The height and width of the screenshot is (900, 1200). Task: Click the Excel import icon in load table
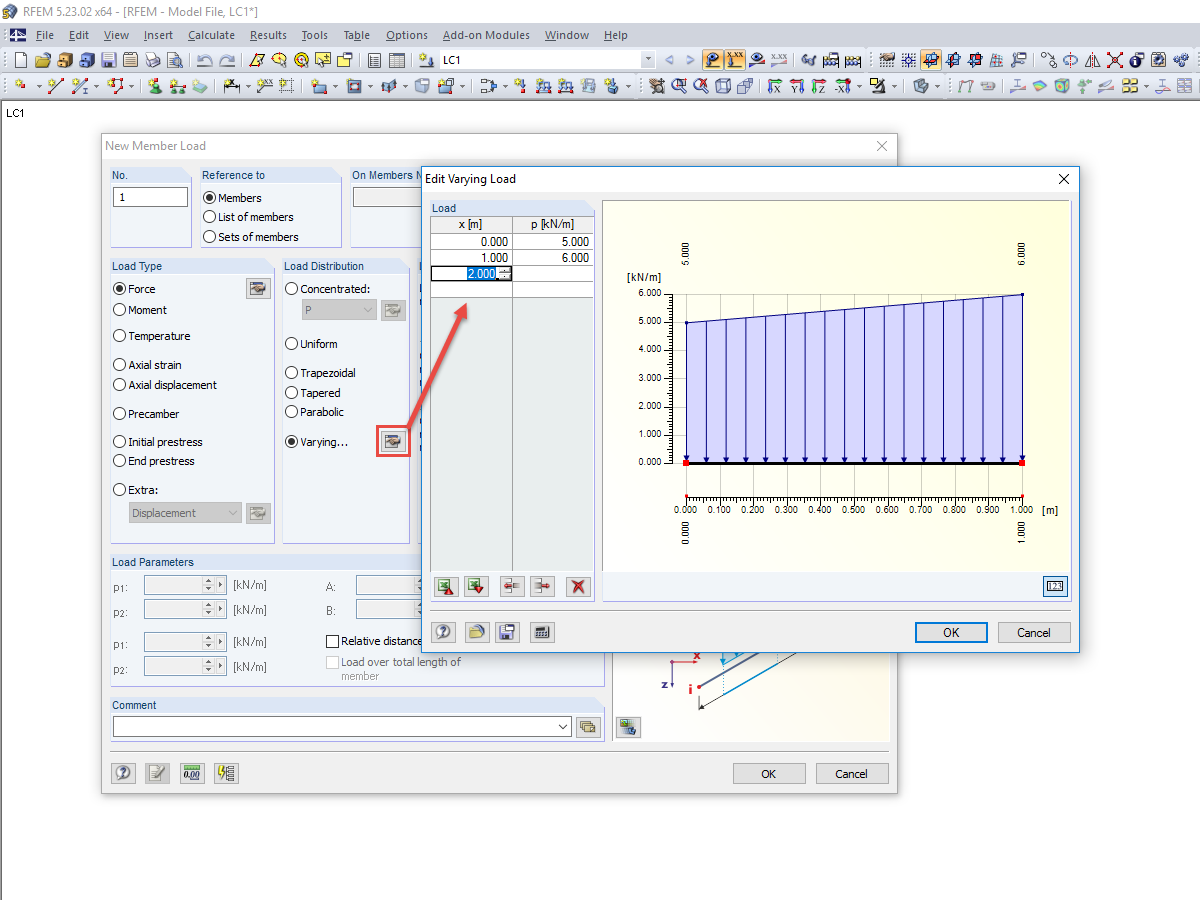476,587
